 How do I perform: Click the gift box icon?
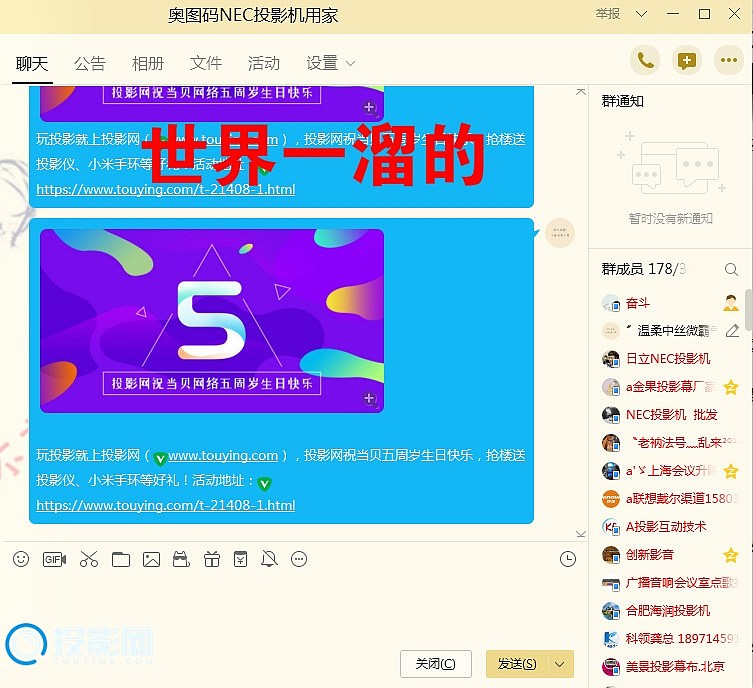(x=211, y=559)
